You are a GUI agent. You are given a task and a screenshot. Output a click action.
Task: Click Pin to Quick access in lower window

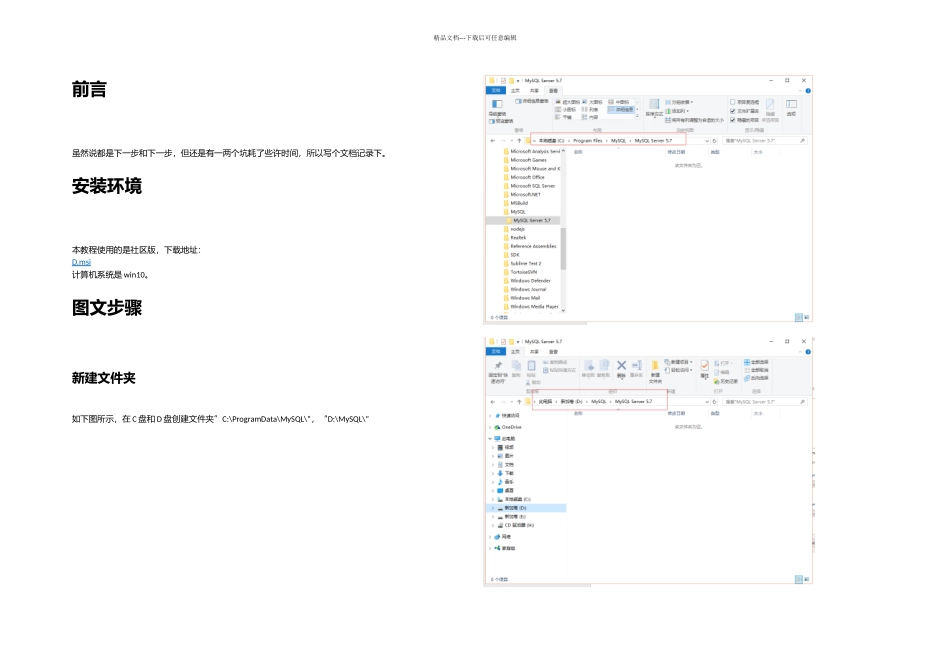point(497,371)
